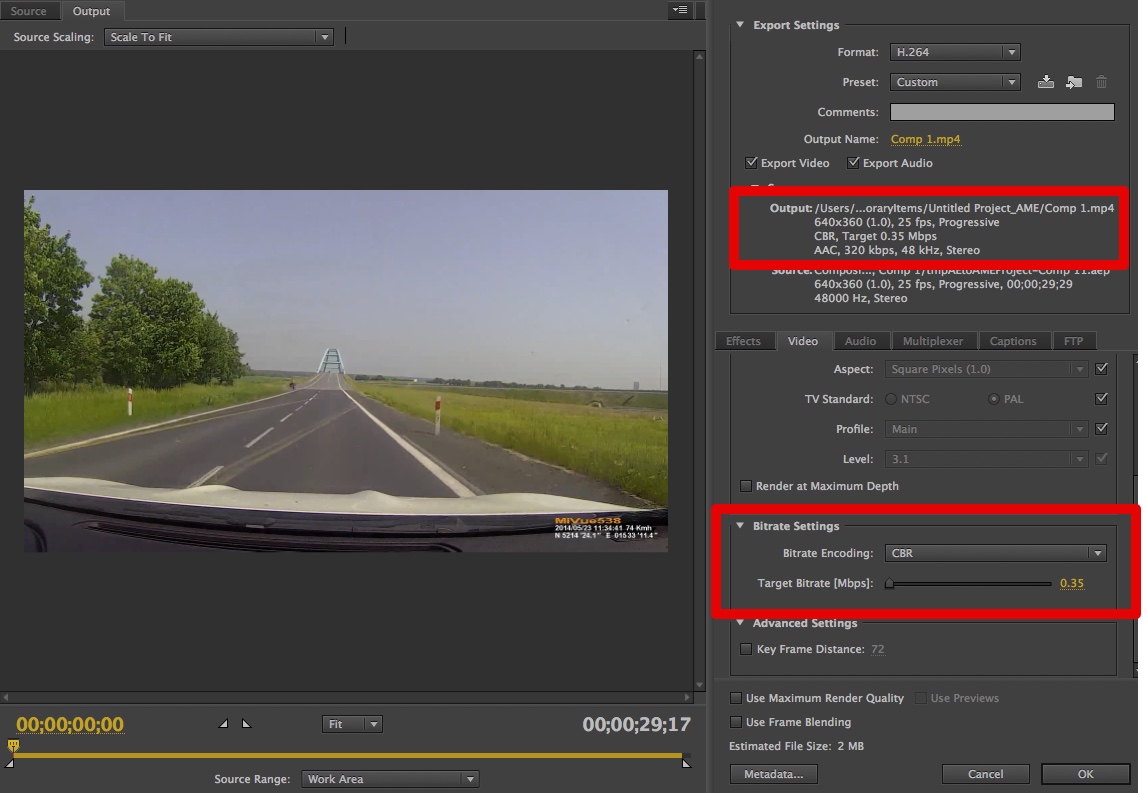Viewport: 1146px width, 793px height.
Task: Click the Set In Point triangle icon
Action: 223,723
